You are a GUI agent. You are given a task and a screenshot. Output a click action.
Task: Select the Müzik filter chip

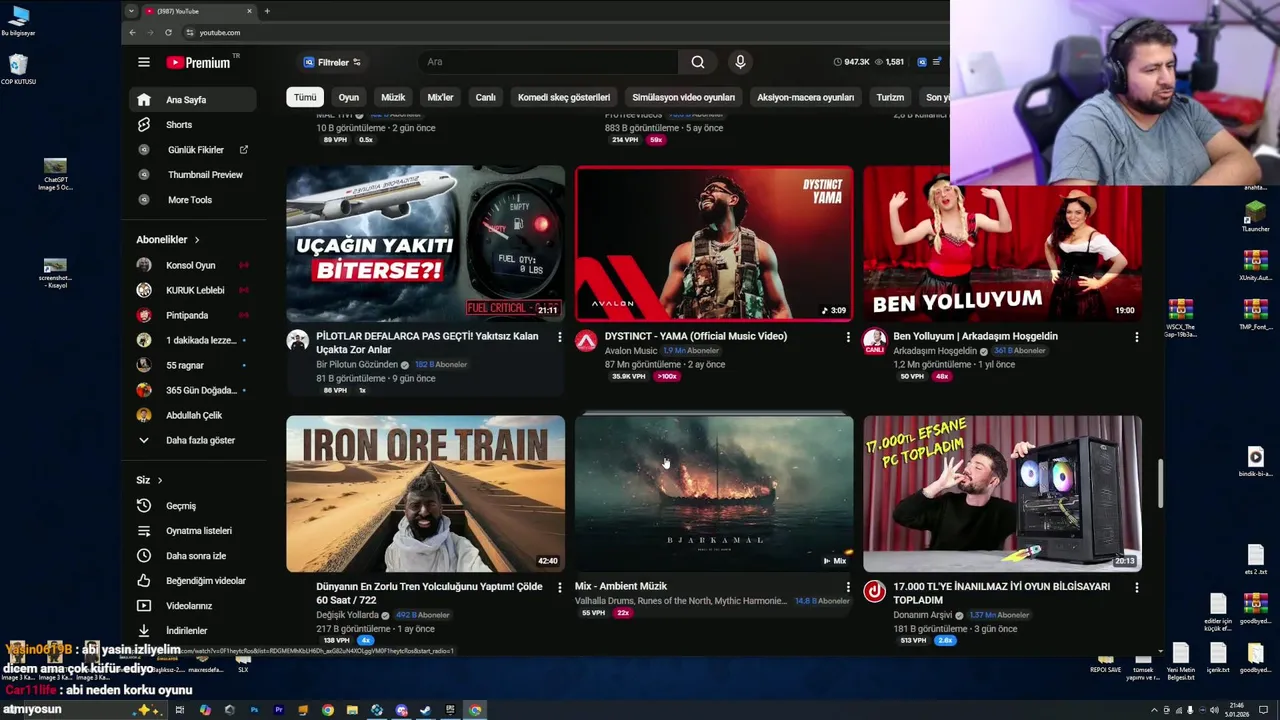point(393,97)
